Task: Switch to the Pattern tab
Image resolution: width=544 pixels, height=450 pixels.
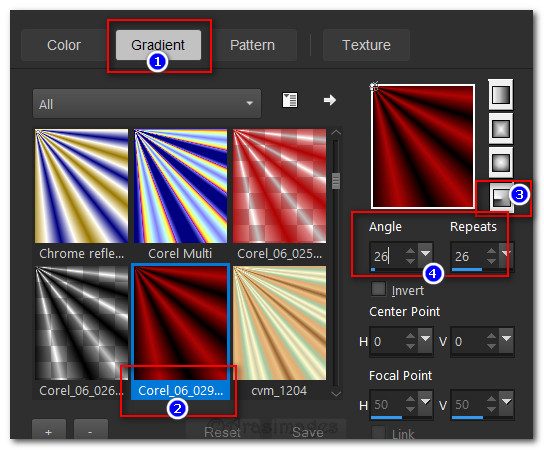Action: (x=253, y=45)
